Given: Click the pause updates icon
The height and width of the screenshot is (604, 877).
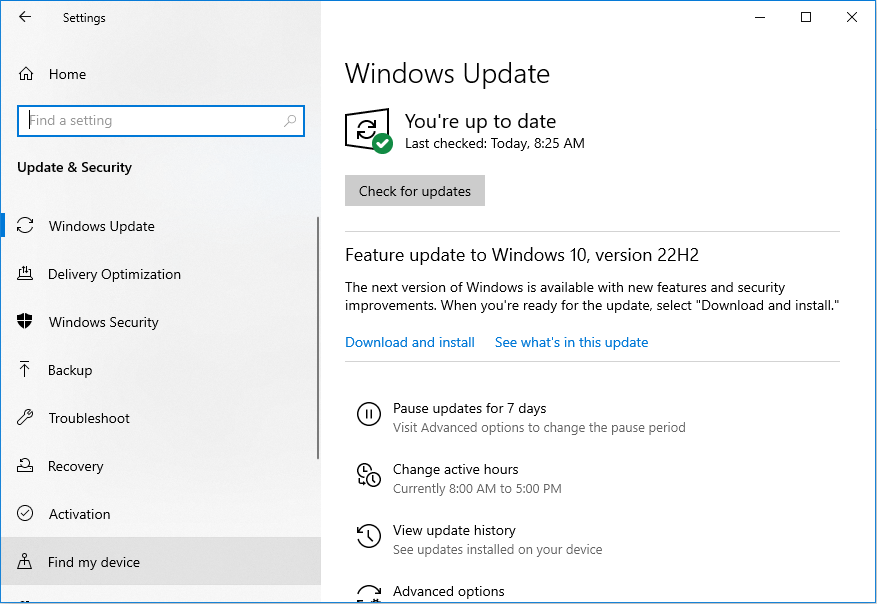Looking at the screenshot, I should [368, 414].
